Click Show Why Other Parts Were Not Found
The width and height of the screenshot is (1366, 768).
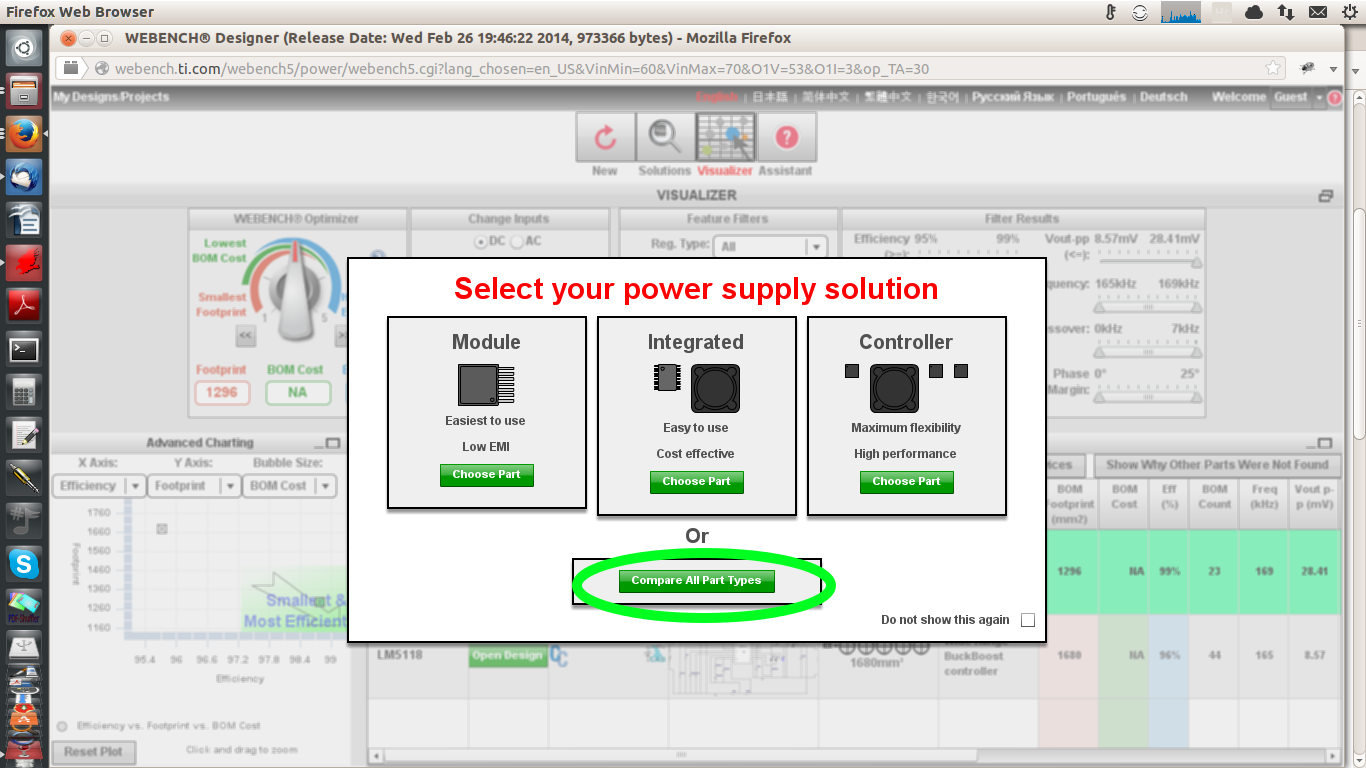pos(1217,465)
